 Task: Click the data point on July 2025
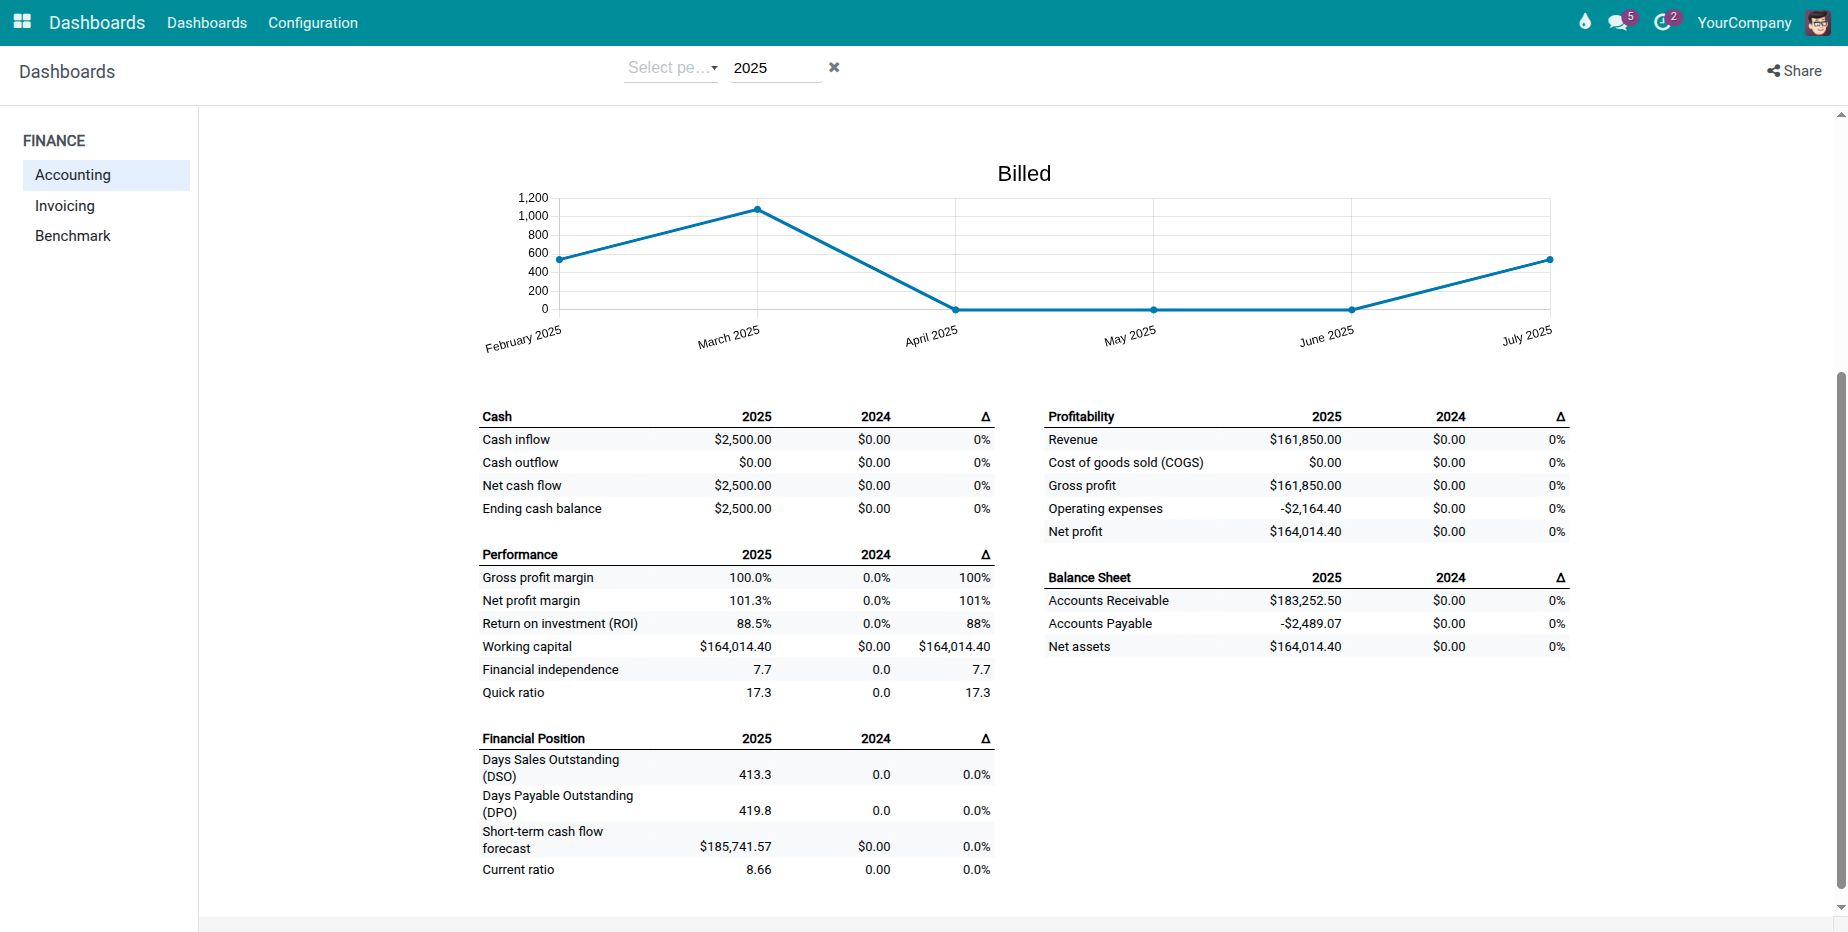[1549, 259]
